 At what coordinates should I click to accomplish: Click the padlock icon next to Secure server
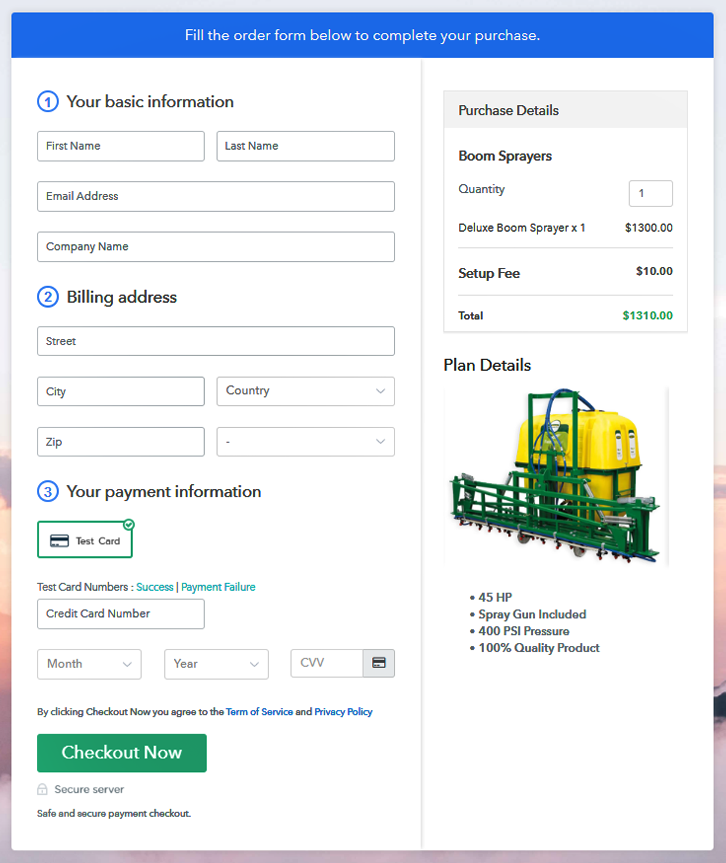pos(42,789)
